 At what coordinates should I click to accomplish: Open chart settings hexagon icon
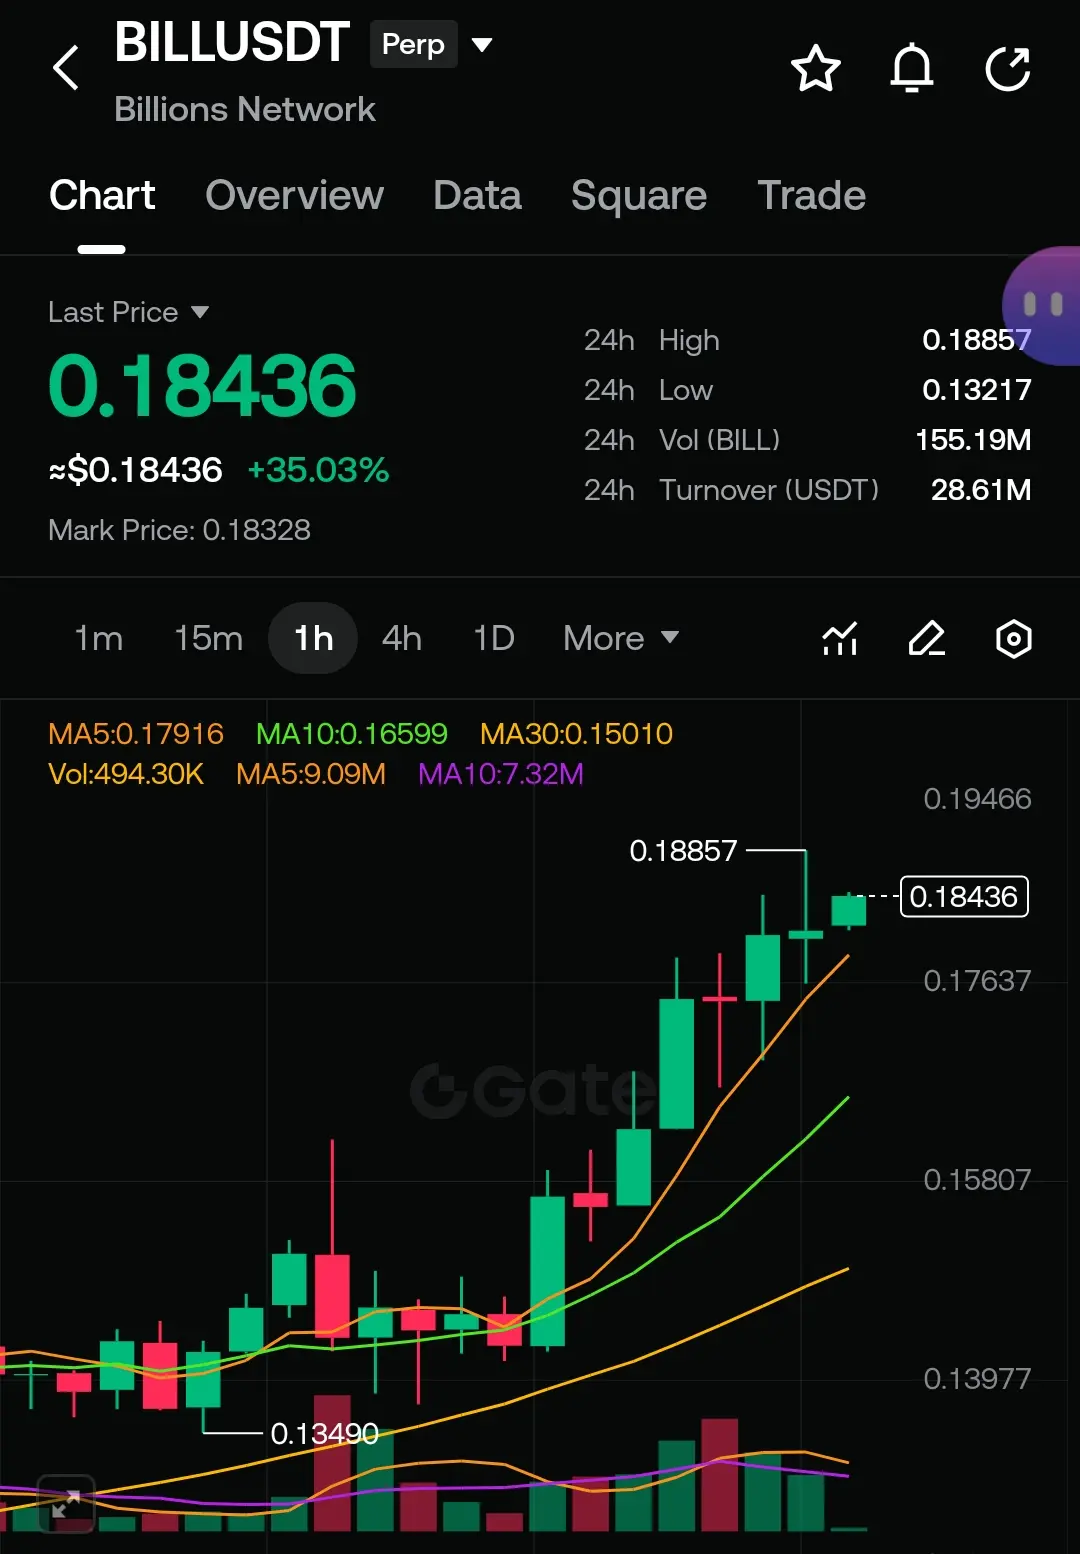click(x=1014, y=638)
